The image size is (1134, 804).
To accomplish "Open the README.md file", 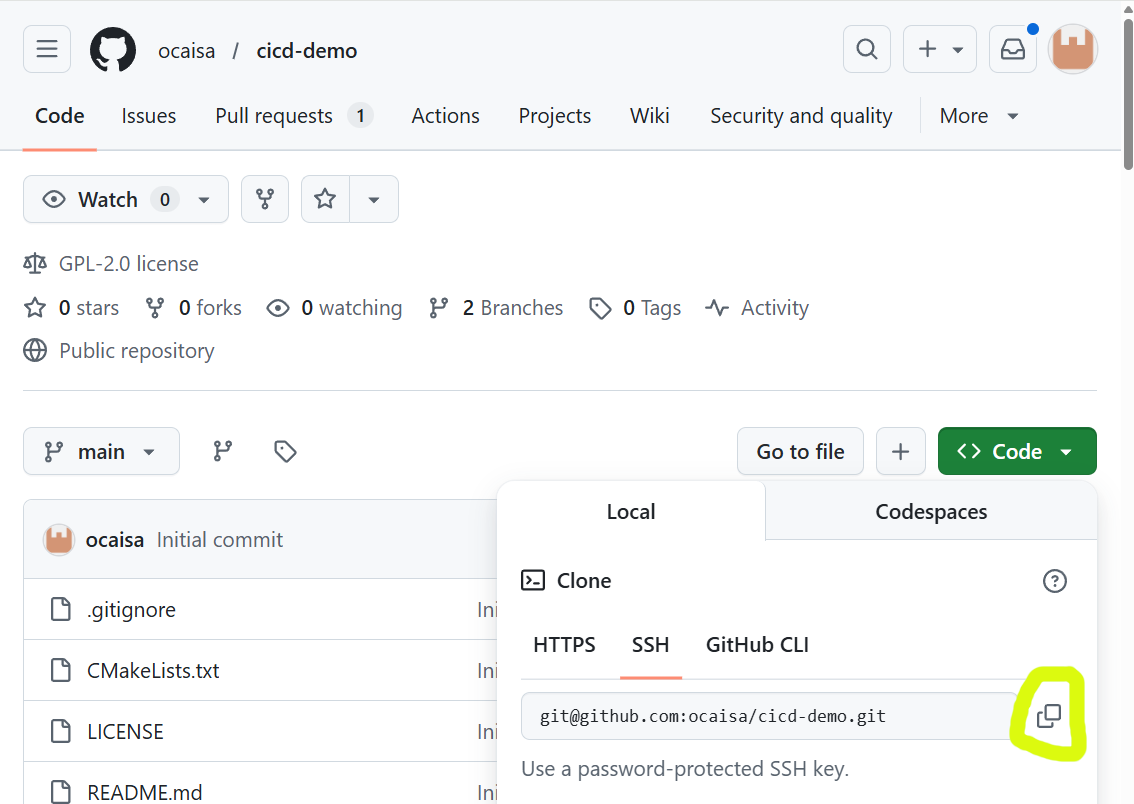I will point(145,792).
